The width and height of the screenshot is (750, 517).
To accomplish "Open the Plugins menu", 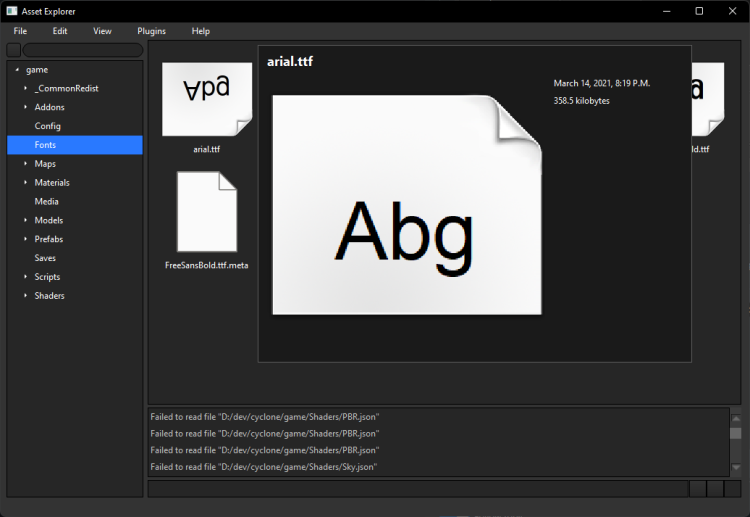I will pos(151,31).
